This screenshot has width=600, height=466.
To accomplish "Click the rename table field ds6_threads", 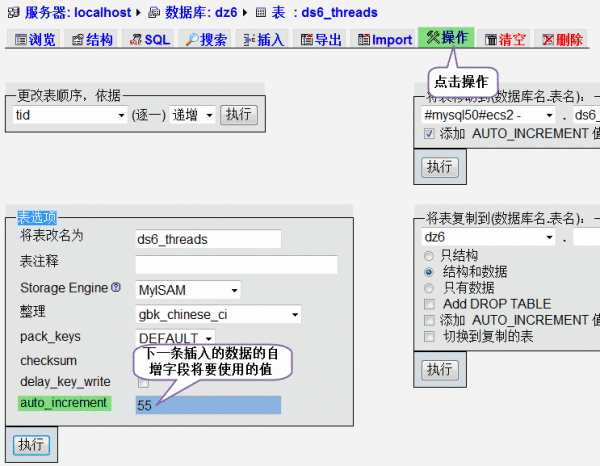I will (x=208, y=239).
